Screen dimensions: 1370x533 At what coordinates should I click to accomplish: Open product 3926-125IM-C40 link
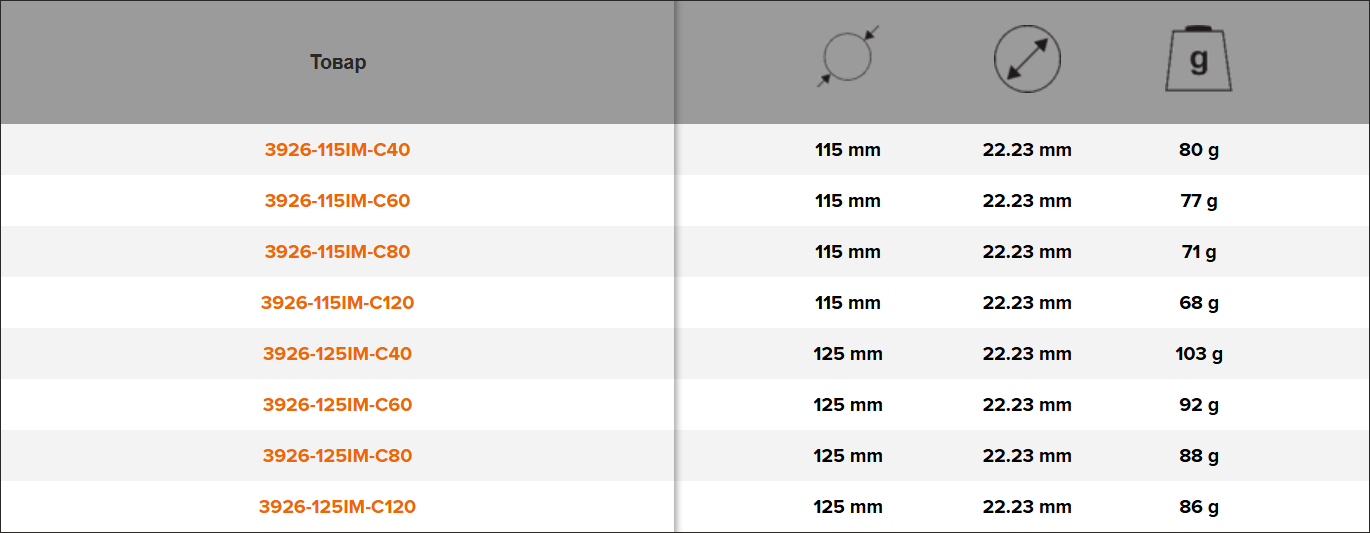click(x=338, y=354)
